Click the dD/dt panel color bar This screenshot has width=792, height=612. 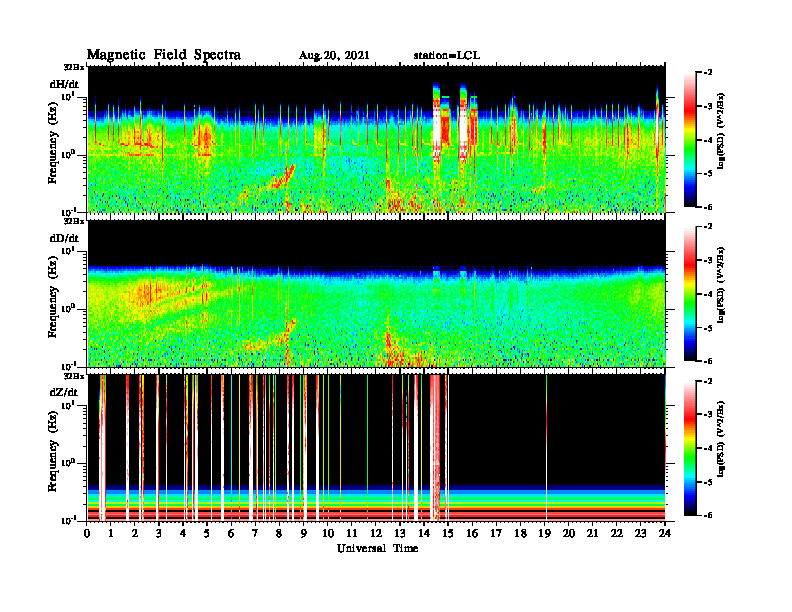pos(690,294)
